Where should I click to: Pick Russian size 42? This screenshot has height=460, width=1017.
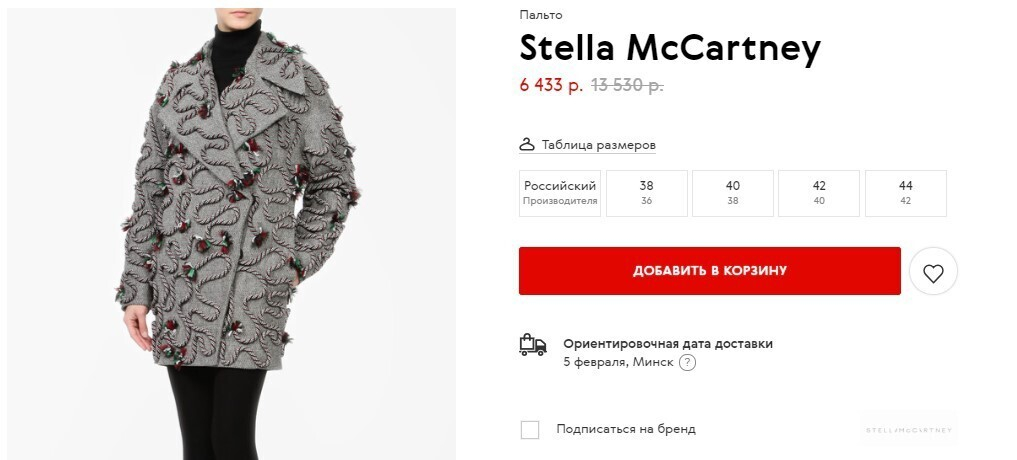[x=819, y=193]
